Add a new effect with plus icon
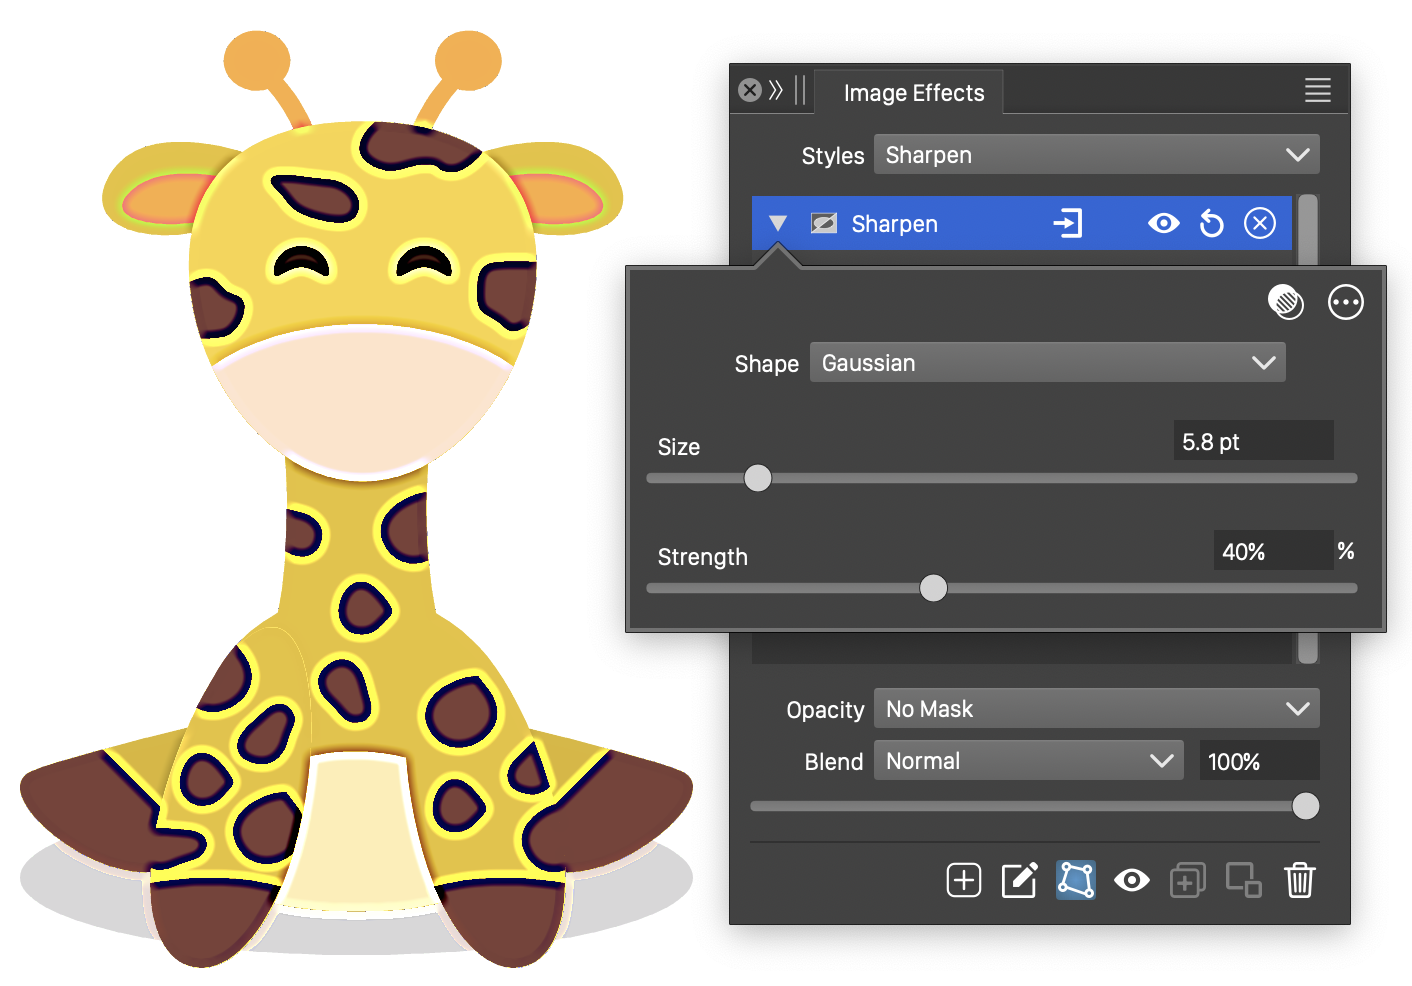This screenshot has height=986, width=1412. tap(963, 880)
